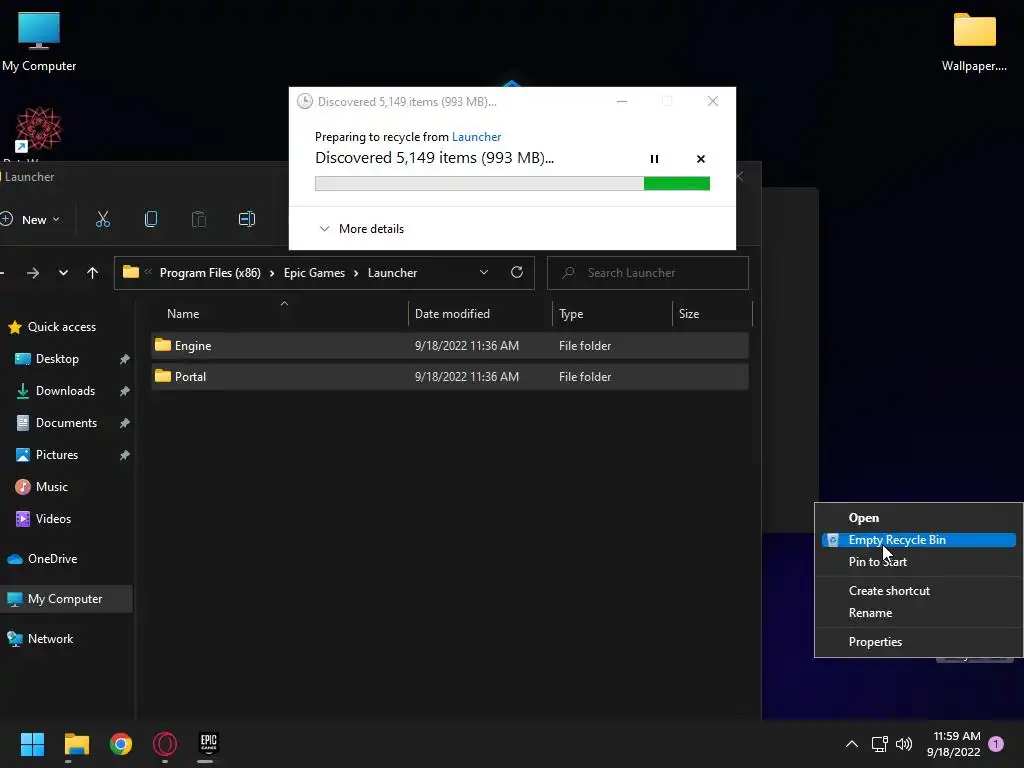Screen dimensions: 1024x768
Task: Click the volume speaker icon
Action: (x=904, y=744)
